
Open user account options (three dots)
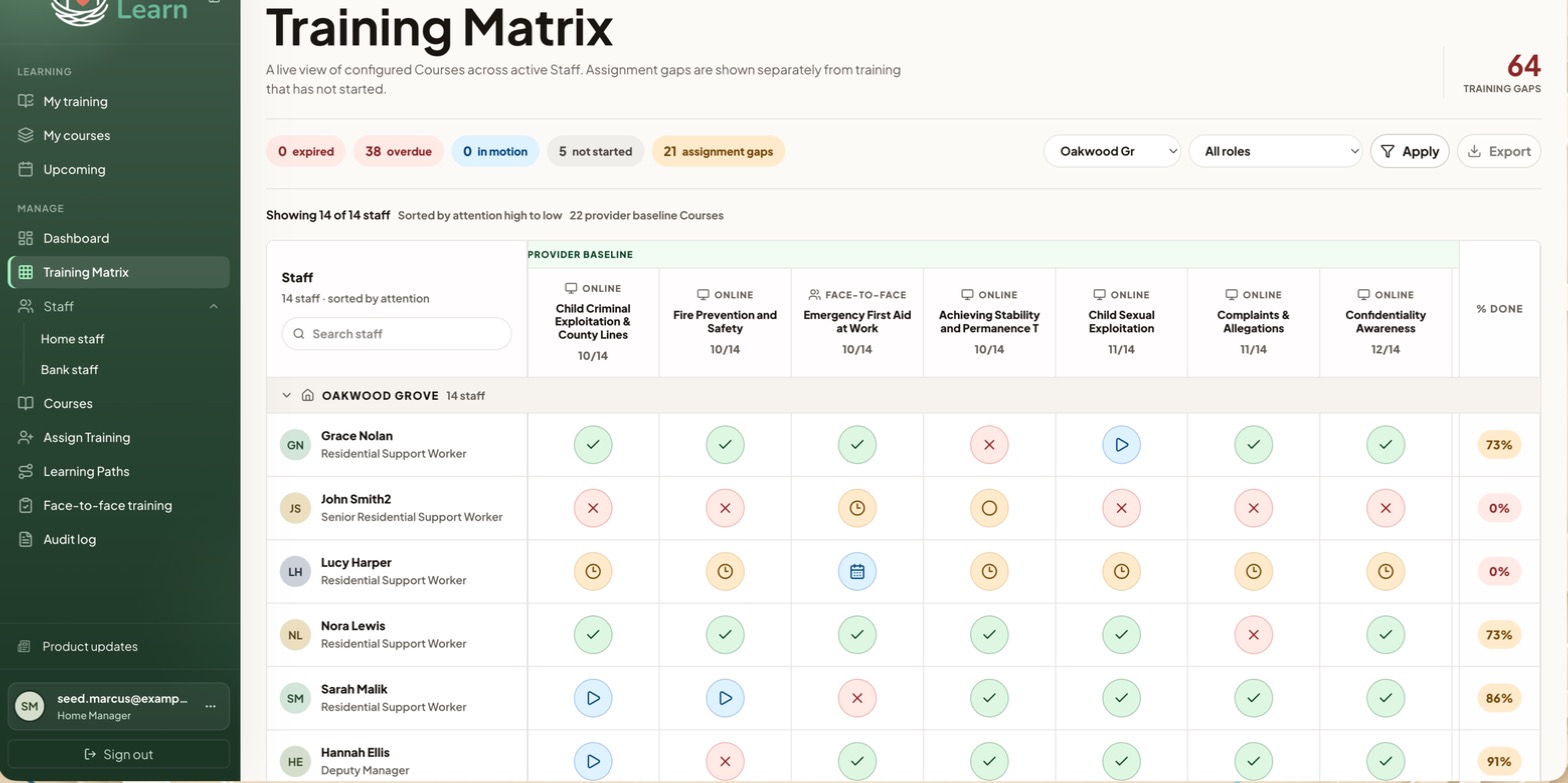(x=210, y=706)
